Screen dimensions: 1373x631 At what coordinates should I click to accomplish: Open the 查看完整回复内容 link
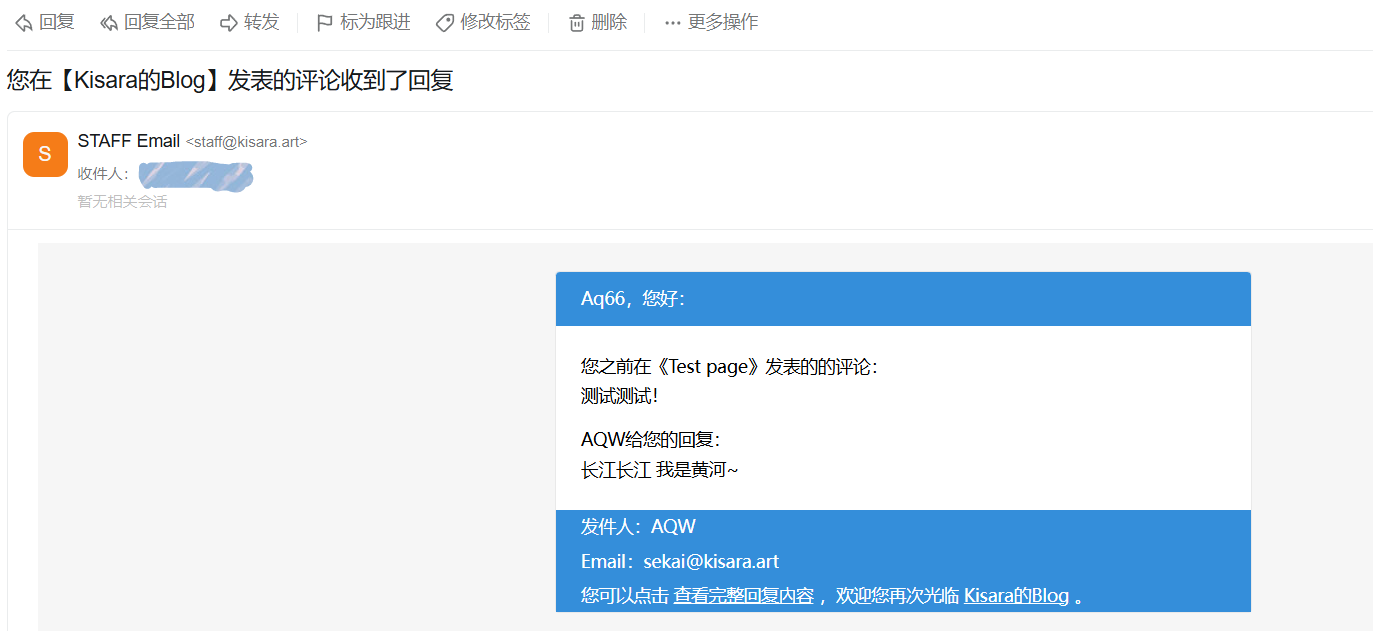pyautogui.click(x=743, y=595)
